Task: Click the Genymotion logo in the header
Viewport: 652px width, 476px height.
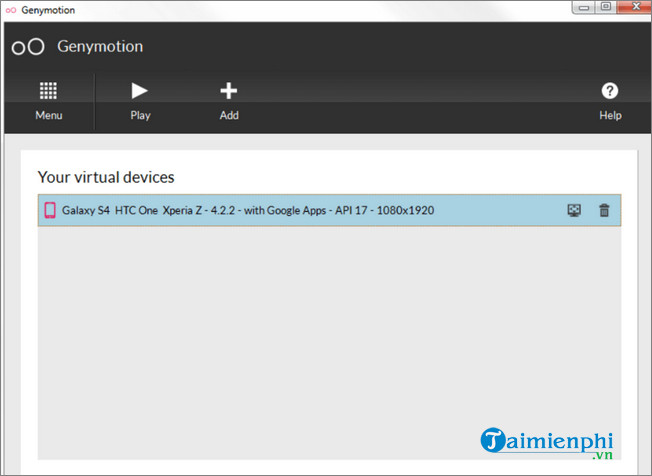Action: pos(28,47)
